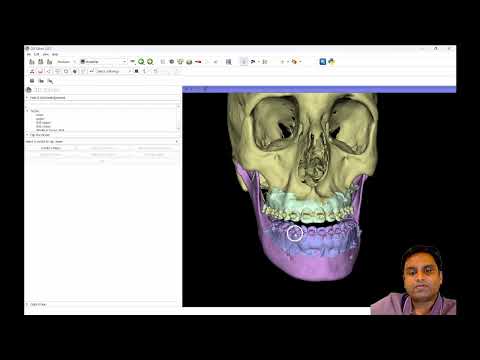This screenshot has width=480, height=360.
Task: Open the Modules selector combo box
Action: [x=103, y=62]
